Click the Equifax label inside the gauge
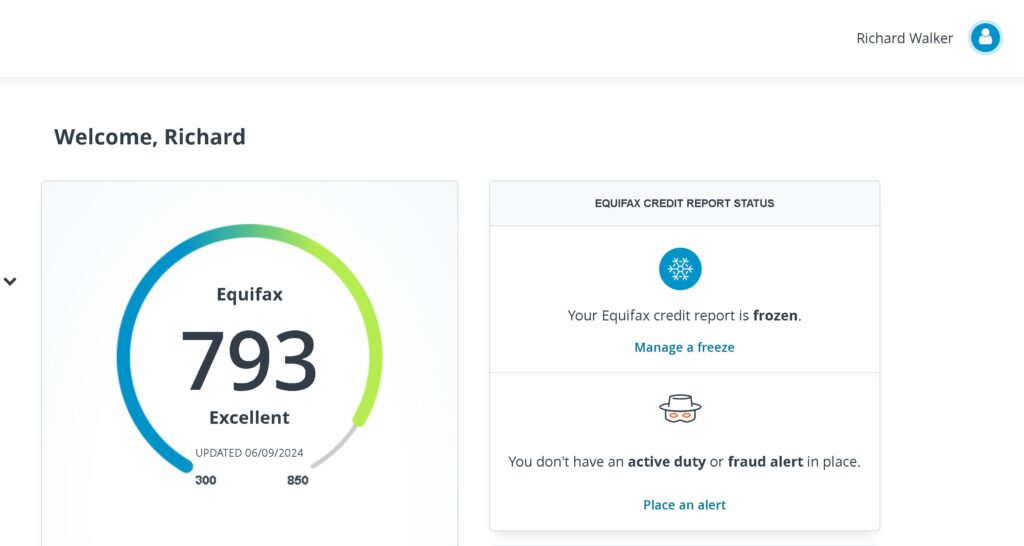The height and width of the screenshot is (546, 1024). [249, 294]
